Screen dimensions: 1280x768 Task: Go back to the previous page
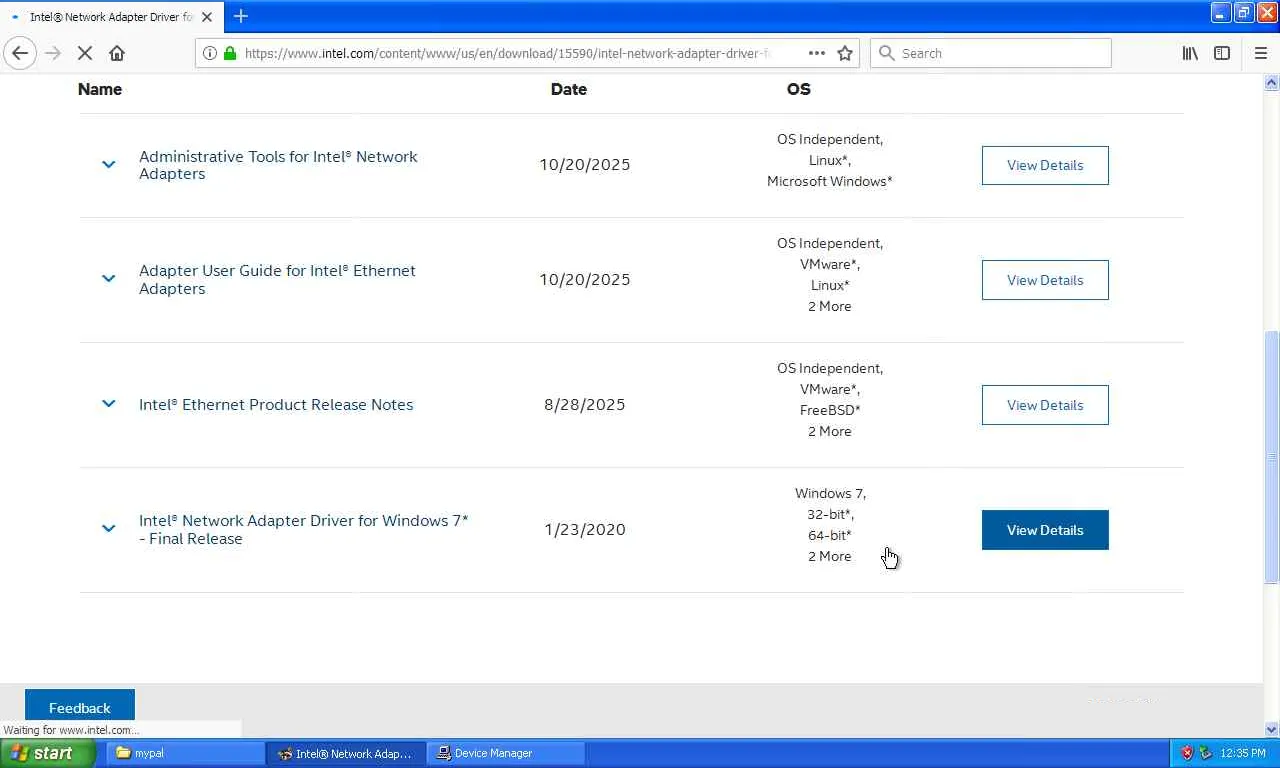(x=20, y=53)
